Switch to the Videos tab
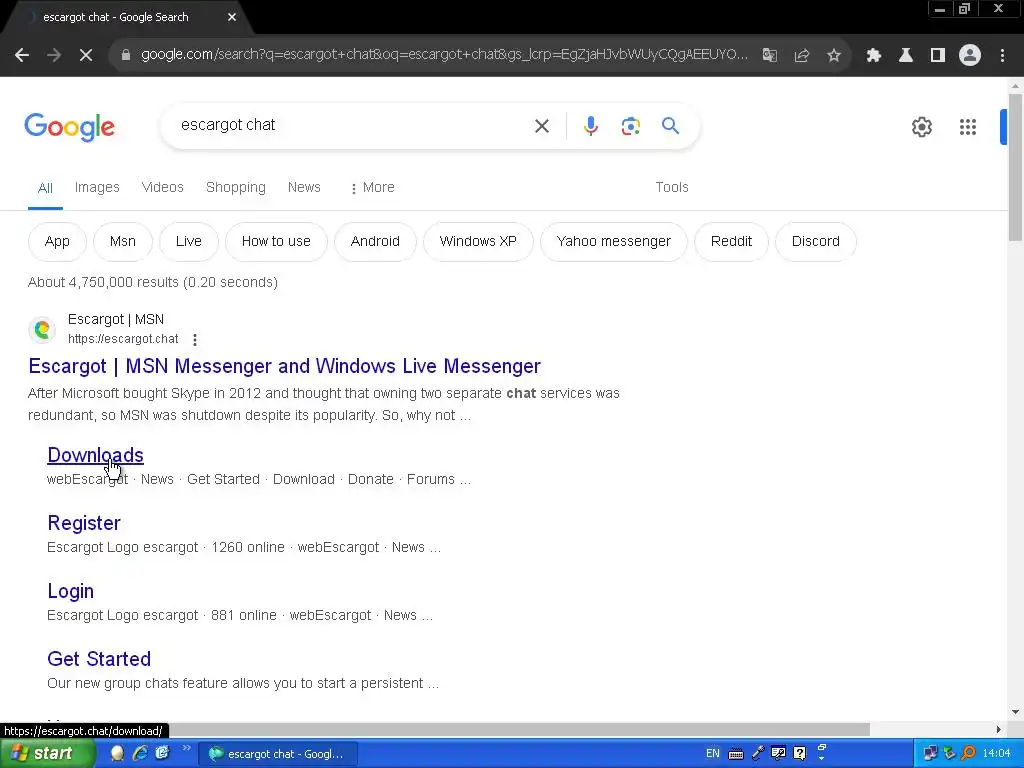This screenshot has height=768, width=1024. click(163, 187)
